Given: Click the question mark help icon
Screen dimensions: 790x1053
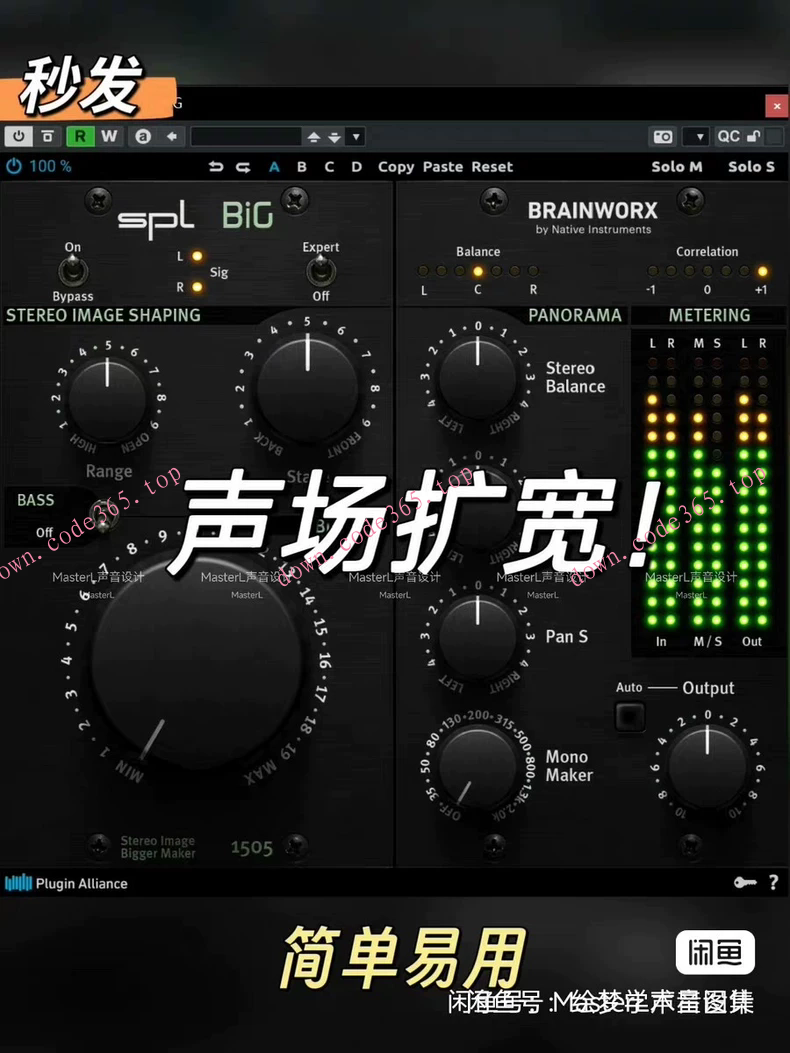Looking at the screenshot, I should point(774,882).
